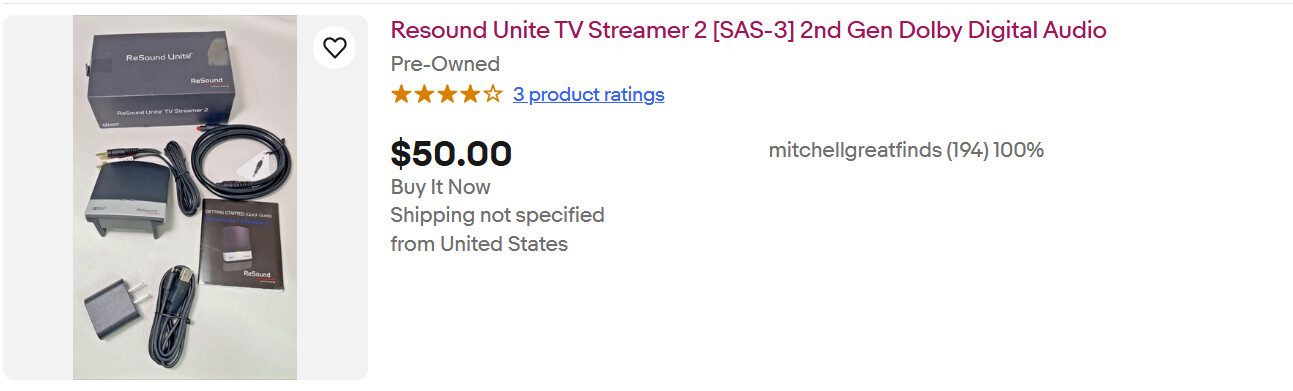
Task: Click the $50.00 price
Action: (451, 153)
